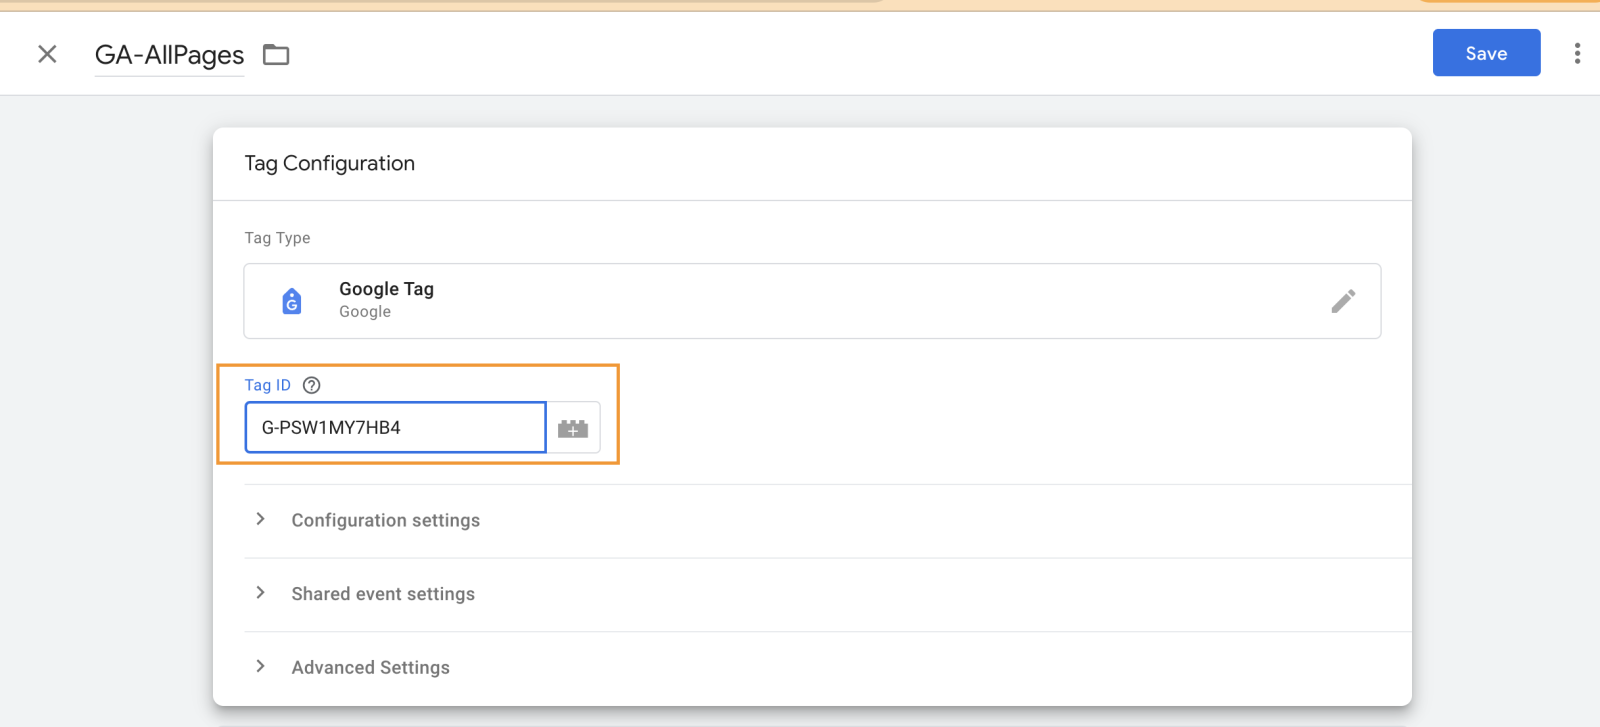Click the blue Google Tag logo icon
This screenshot has height=727, width=1600.
[292, 301]
